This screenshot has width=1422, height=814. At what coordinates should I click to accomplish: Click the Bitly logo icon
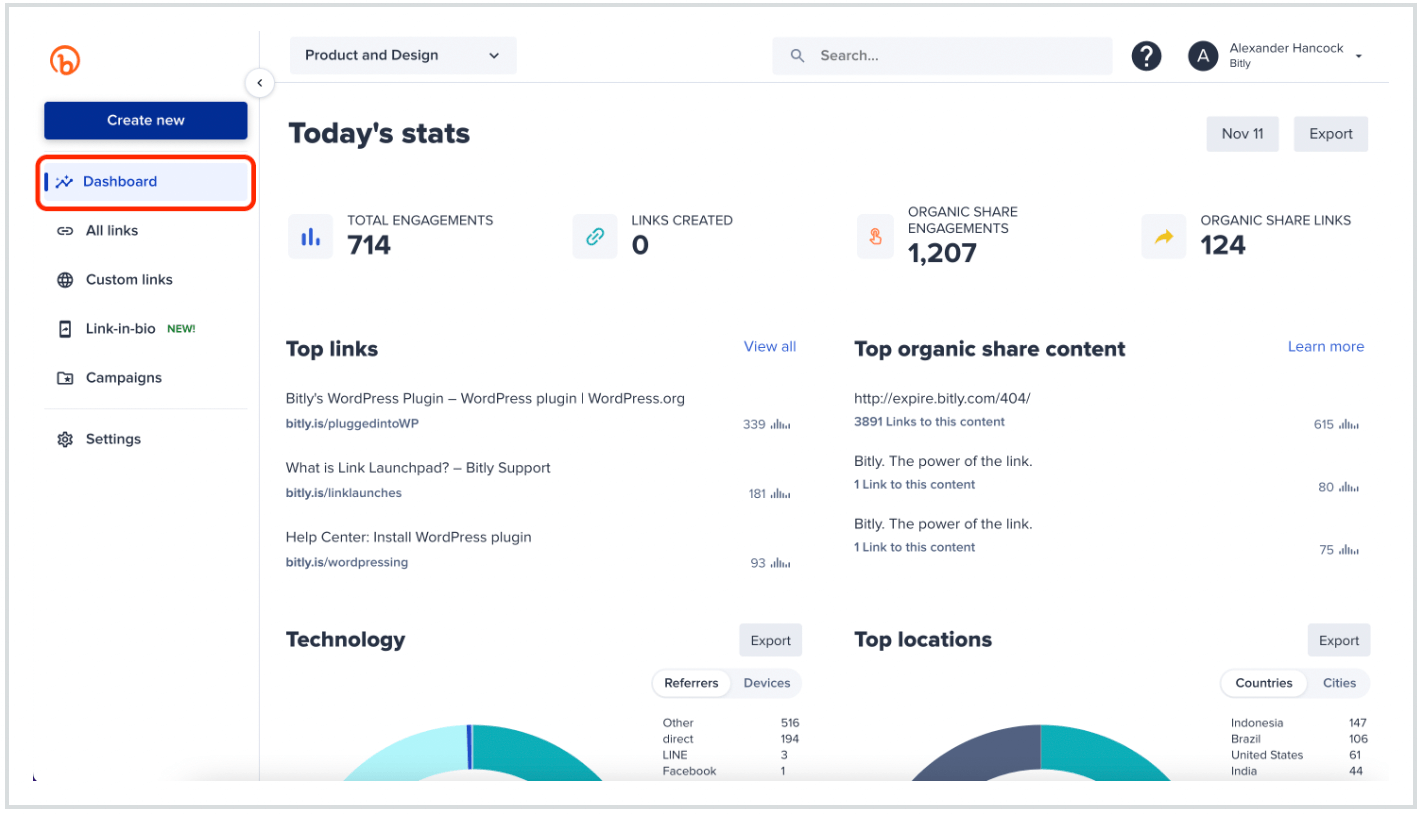click(65, 61)
